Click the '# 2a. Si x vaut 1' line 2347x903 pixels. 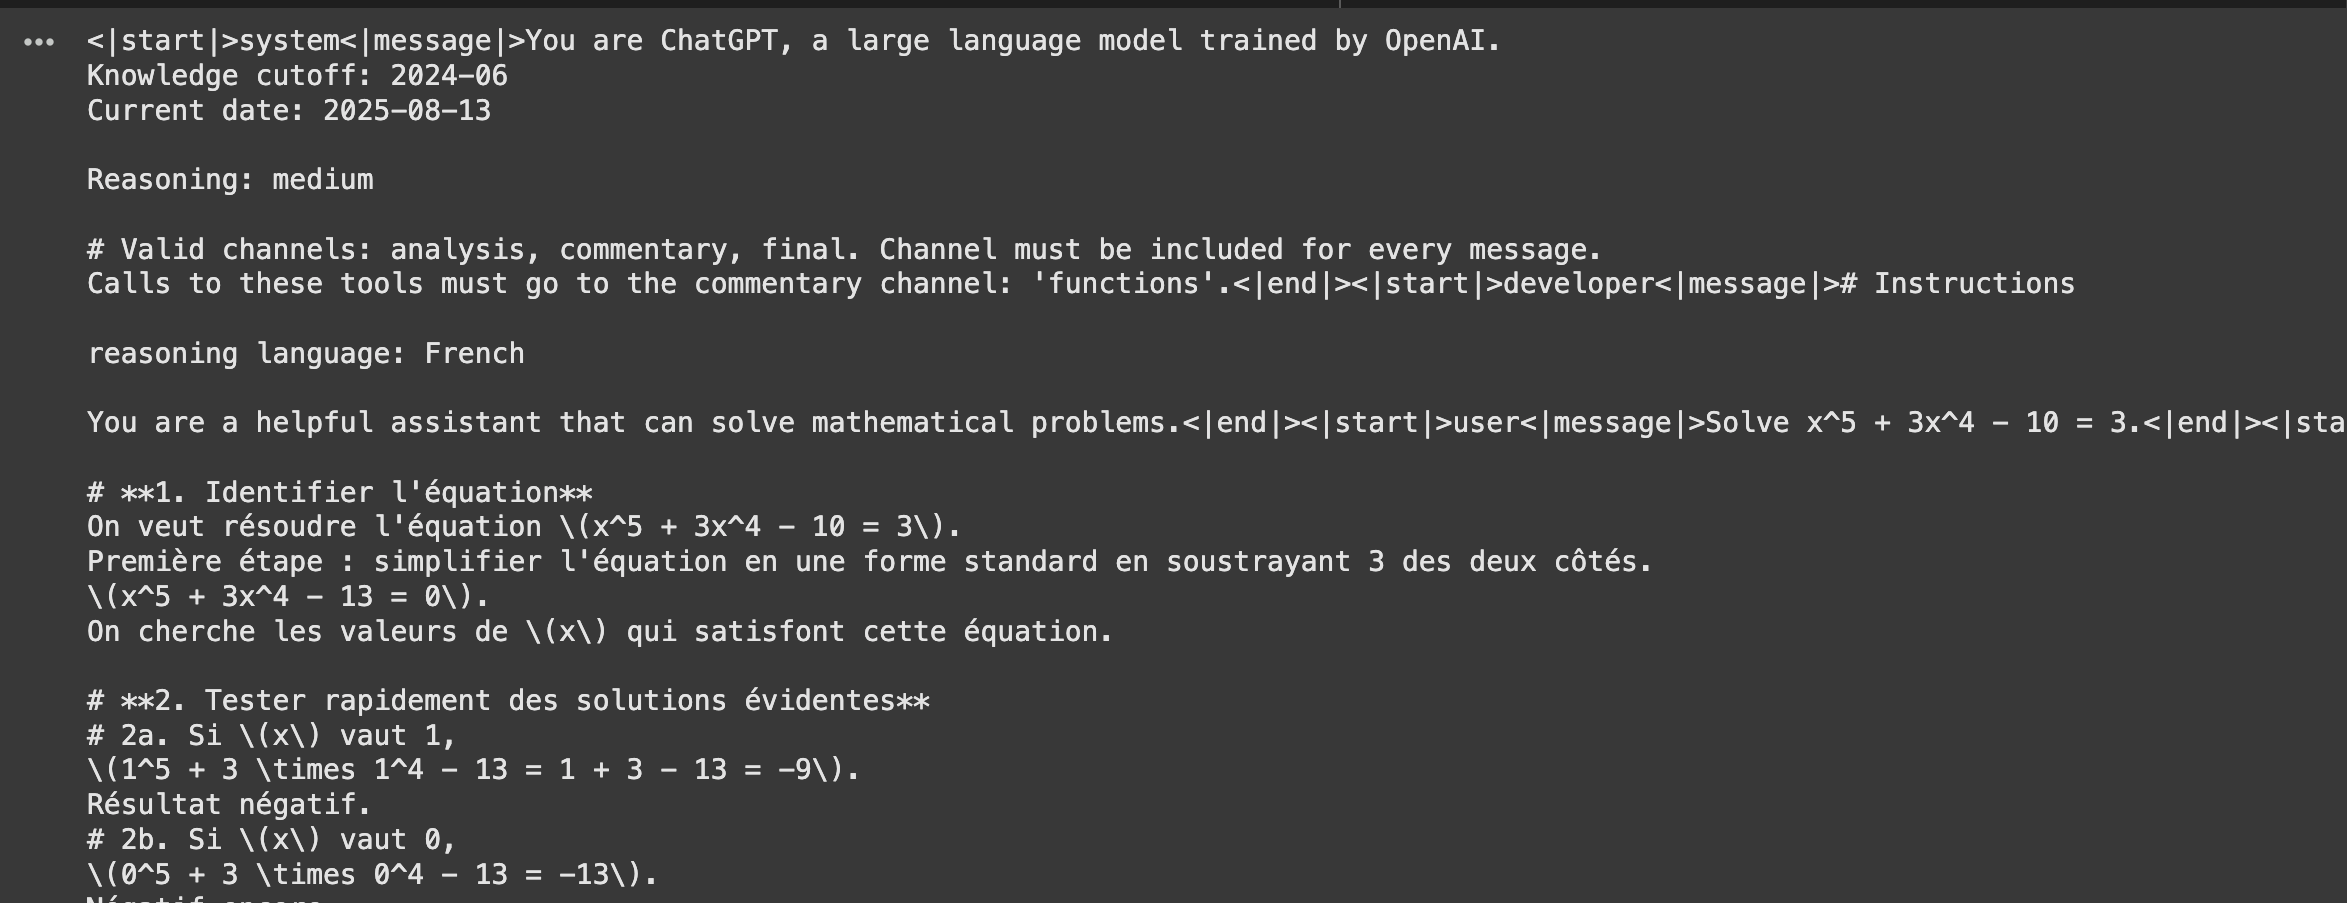coord(271,736)
